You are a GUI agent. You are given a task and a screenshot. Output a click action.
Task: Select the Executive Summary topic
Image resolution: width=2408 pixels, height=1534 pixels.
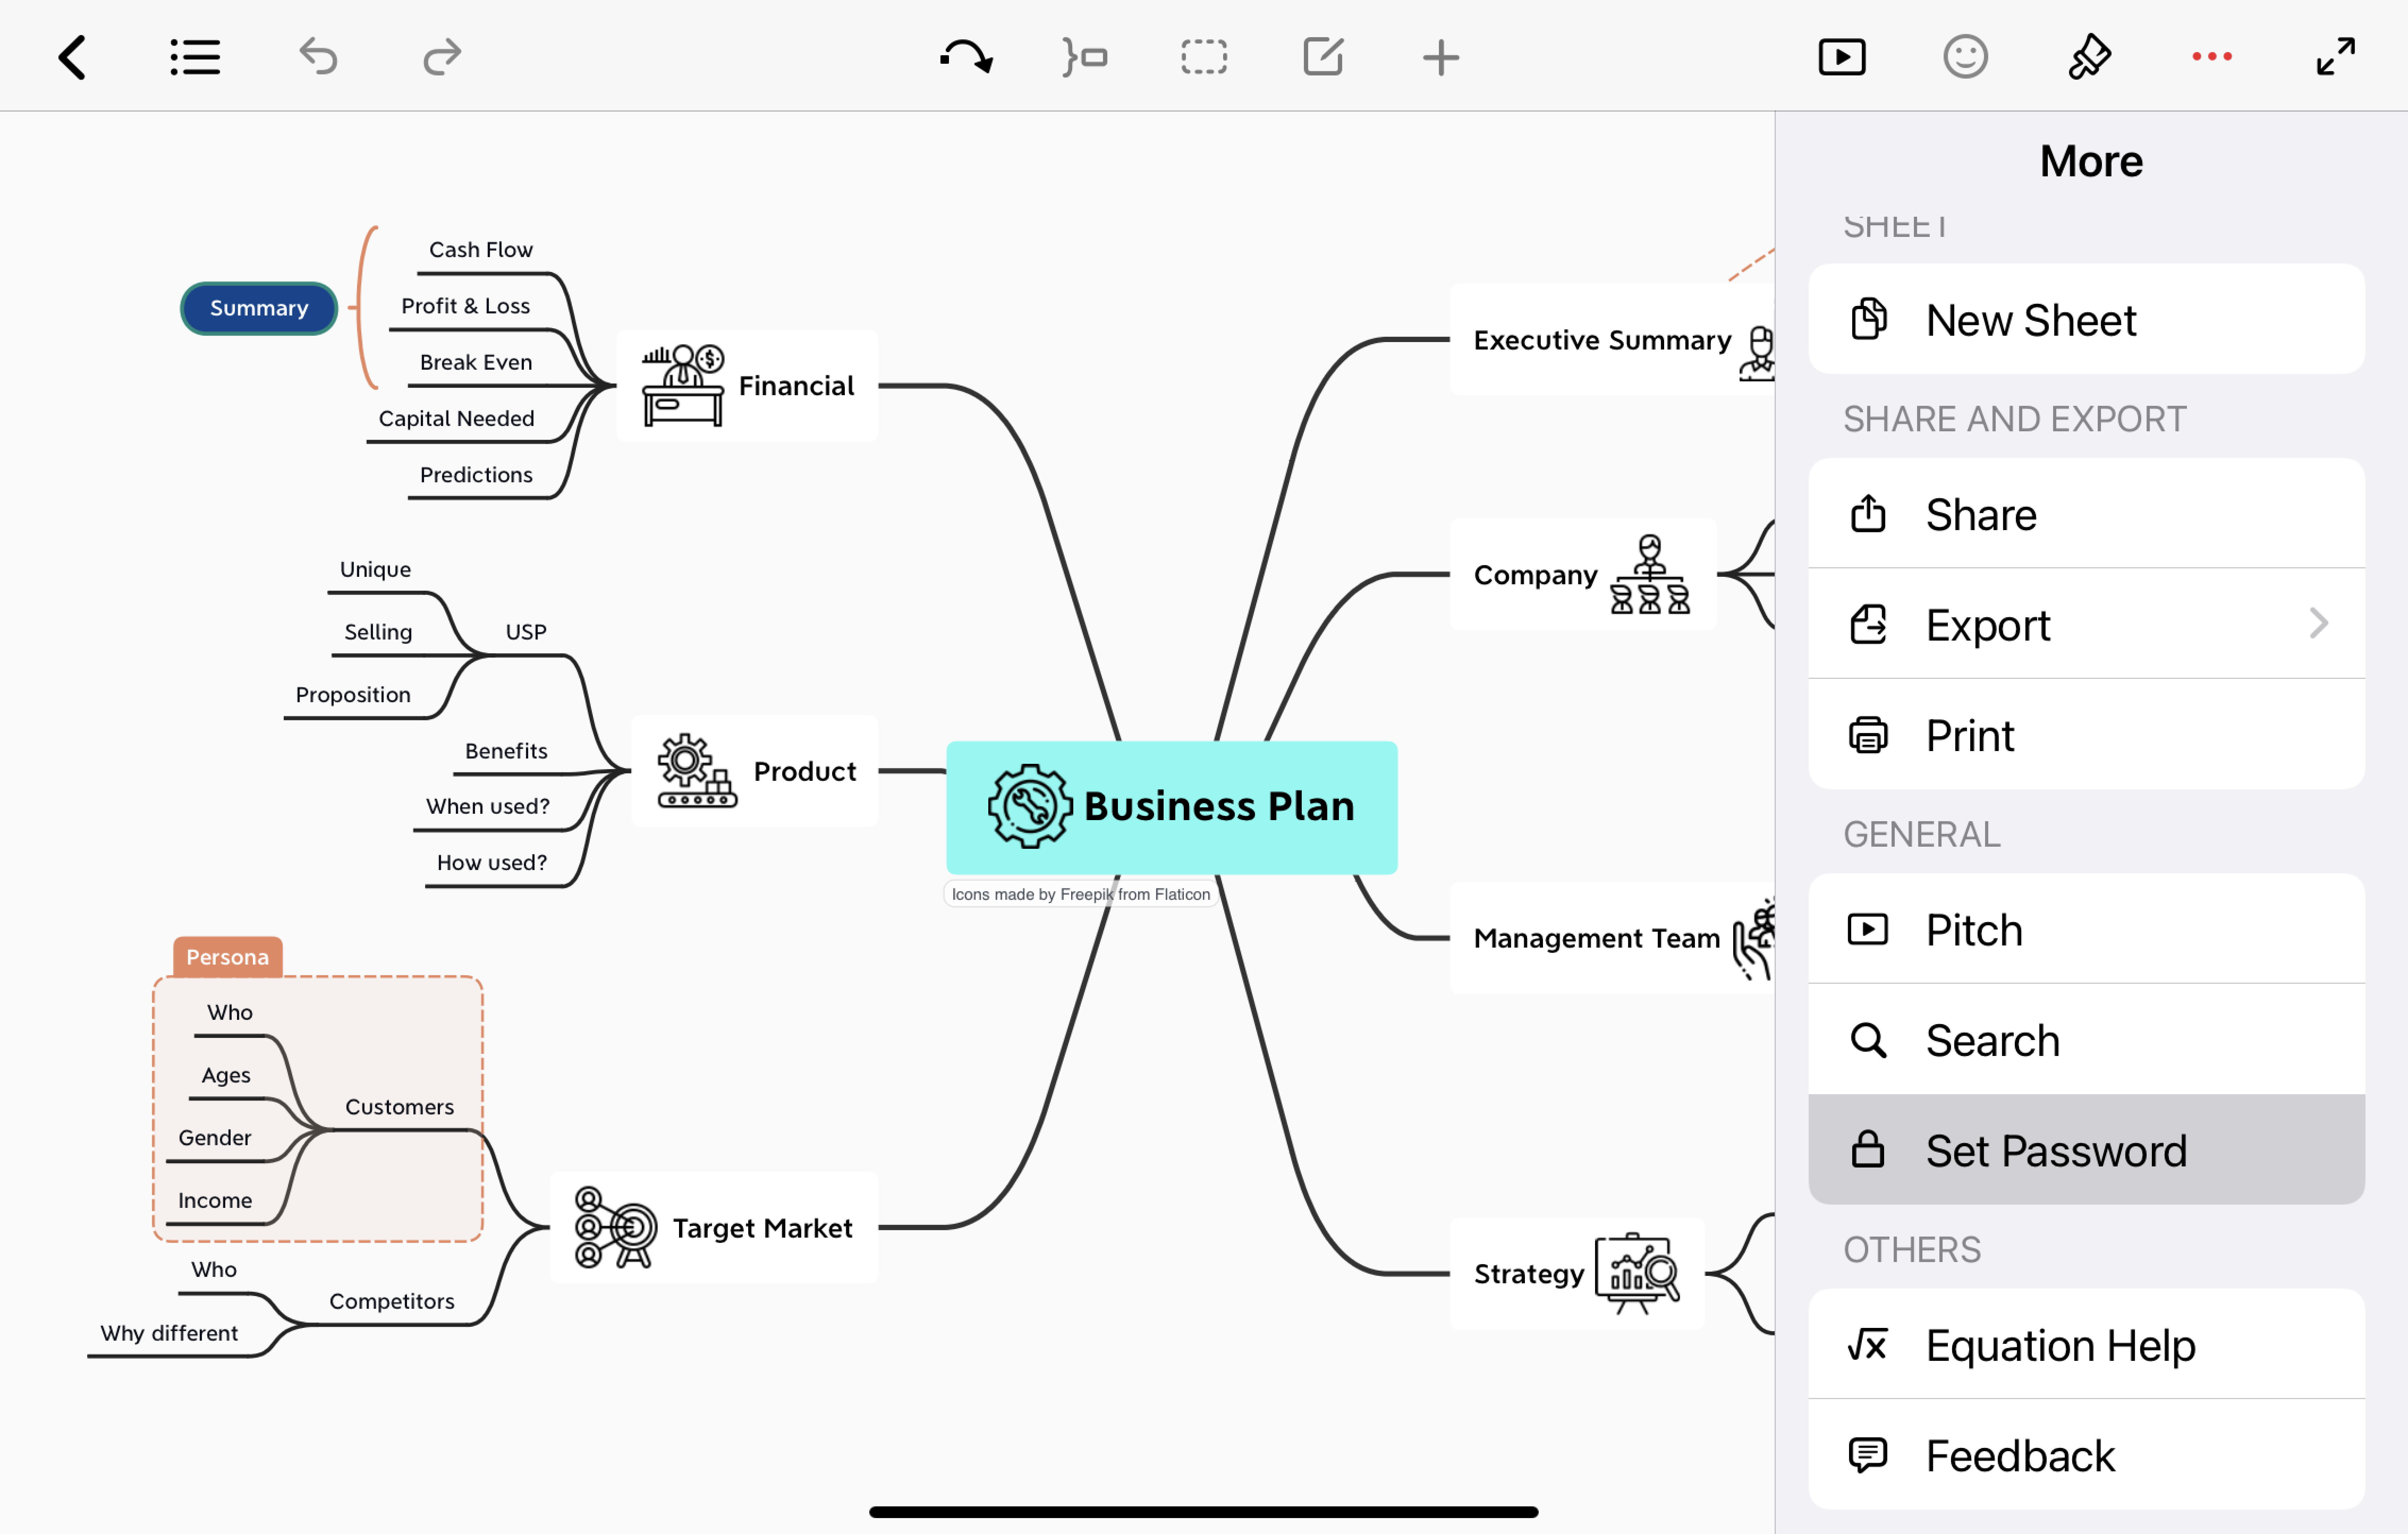click(1612, 340)
